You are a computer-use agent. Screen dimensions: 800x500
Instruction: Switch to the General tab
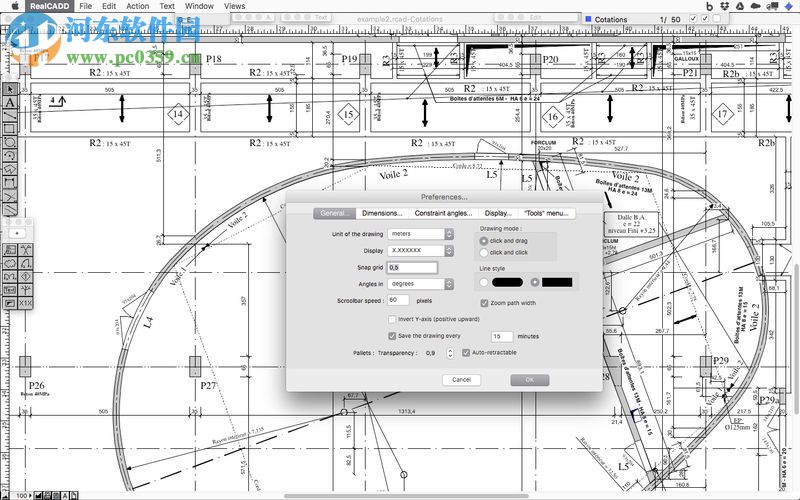pyautogui.click(x=335, y=213)
